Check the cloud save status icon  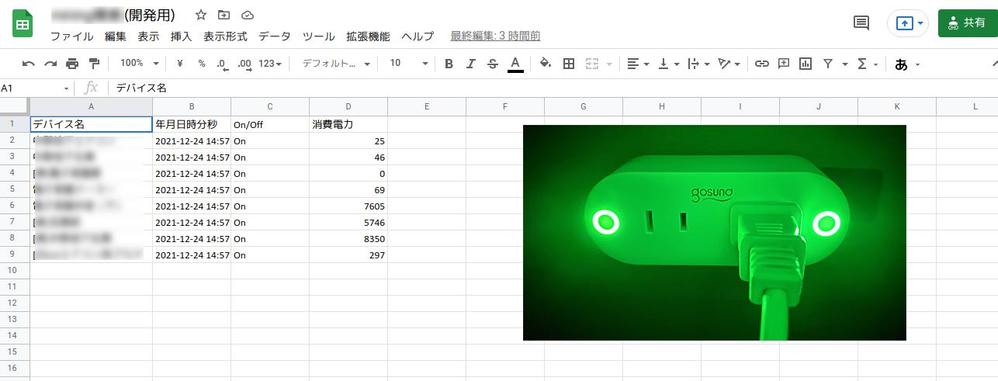point(248,15)
